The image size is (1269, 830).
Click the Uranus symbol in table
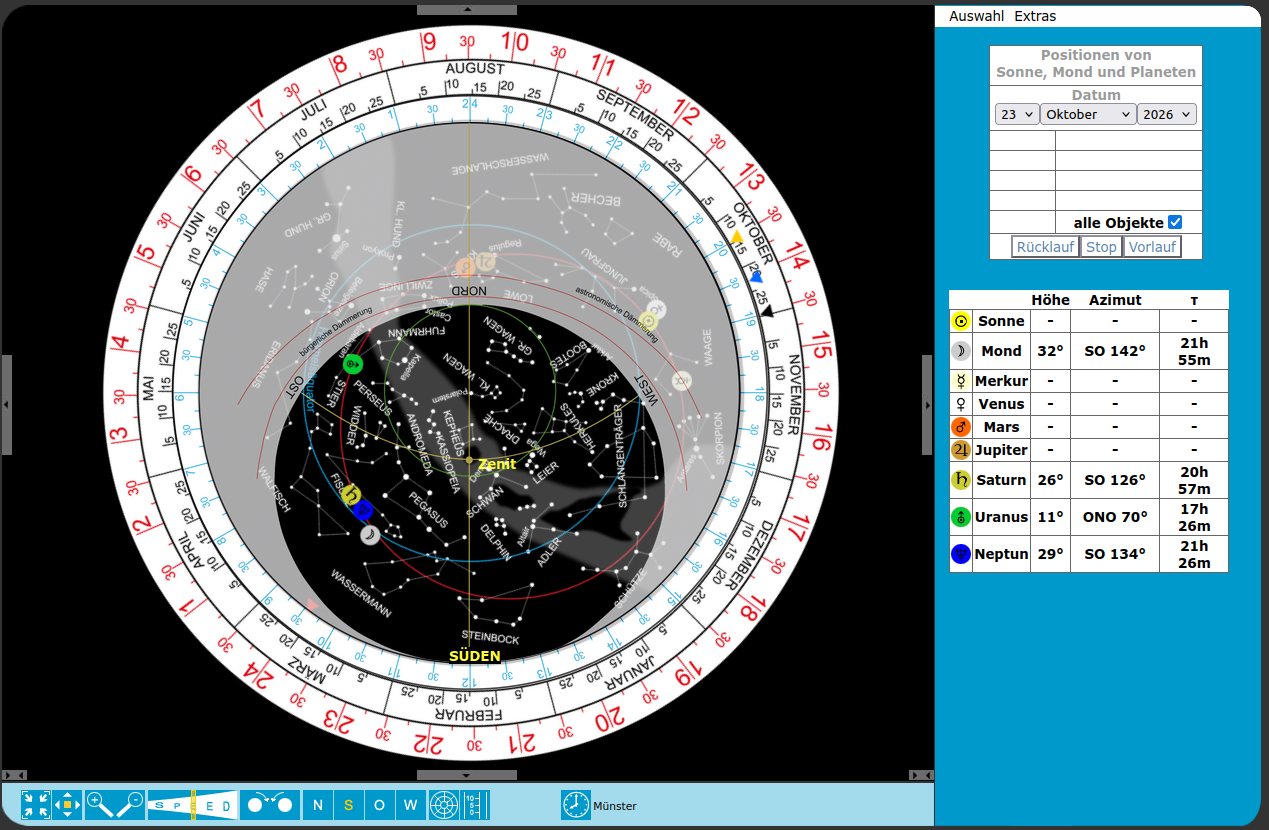click(x=961, y=517)
